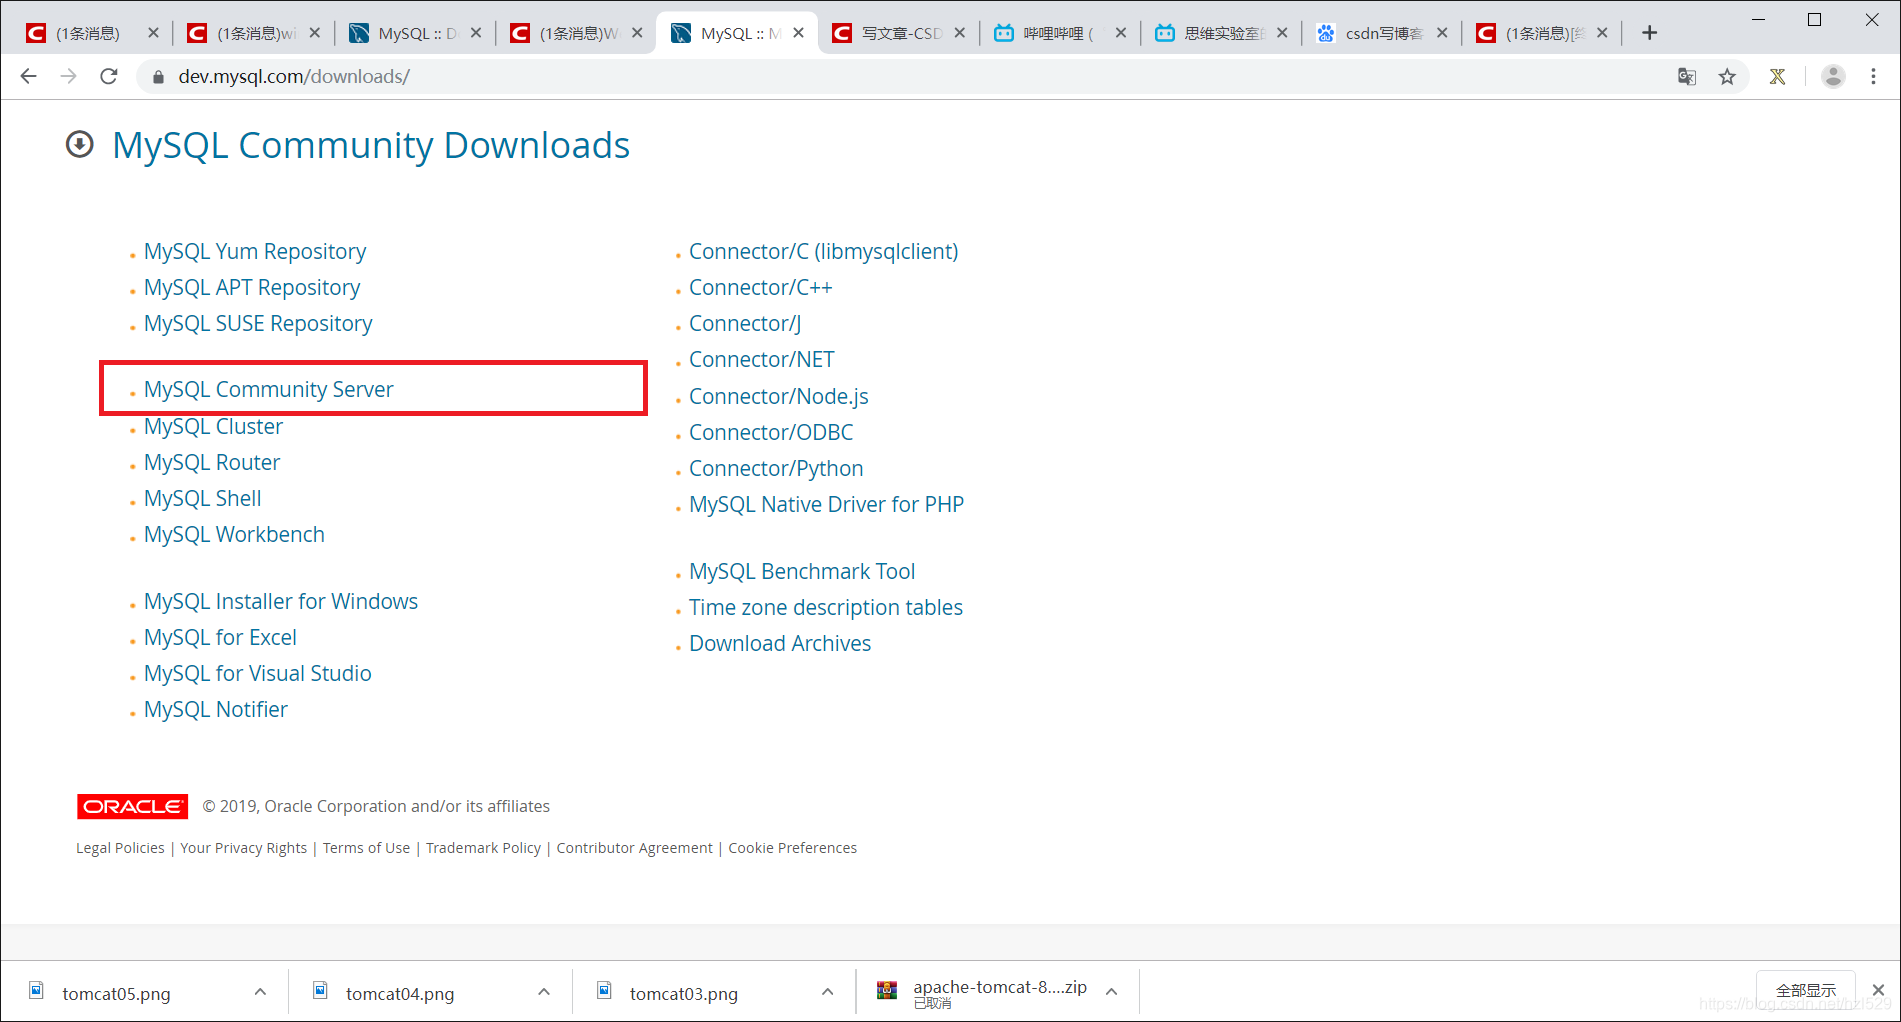Open MySQL Shell link
Screen dimensions: 1901x1022
[203, 498]
